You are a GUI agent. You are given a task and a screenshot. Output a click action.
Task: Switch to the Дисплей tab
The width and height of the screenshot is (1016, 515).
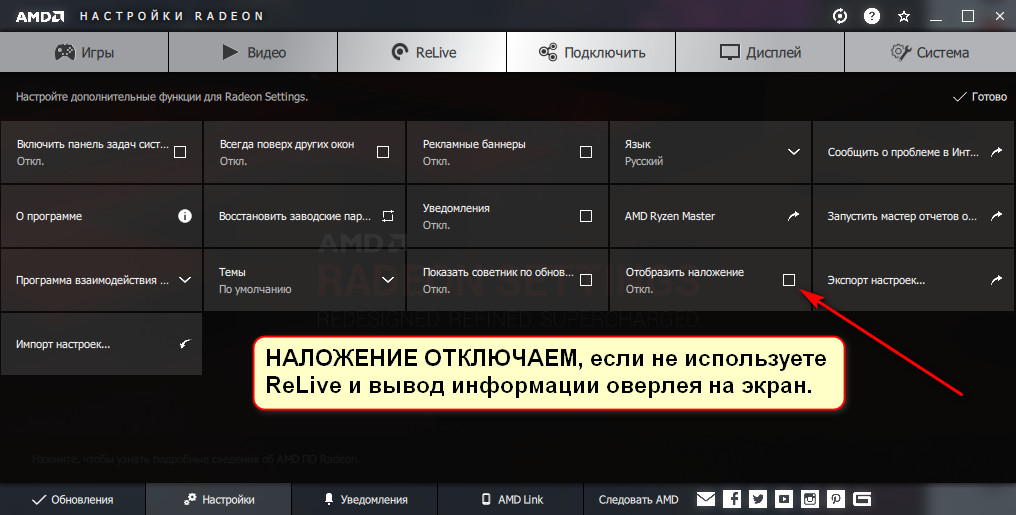(x=760, y=52)
